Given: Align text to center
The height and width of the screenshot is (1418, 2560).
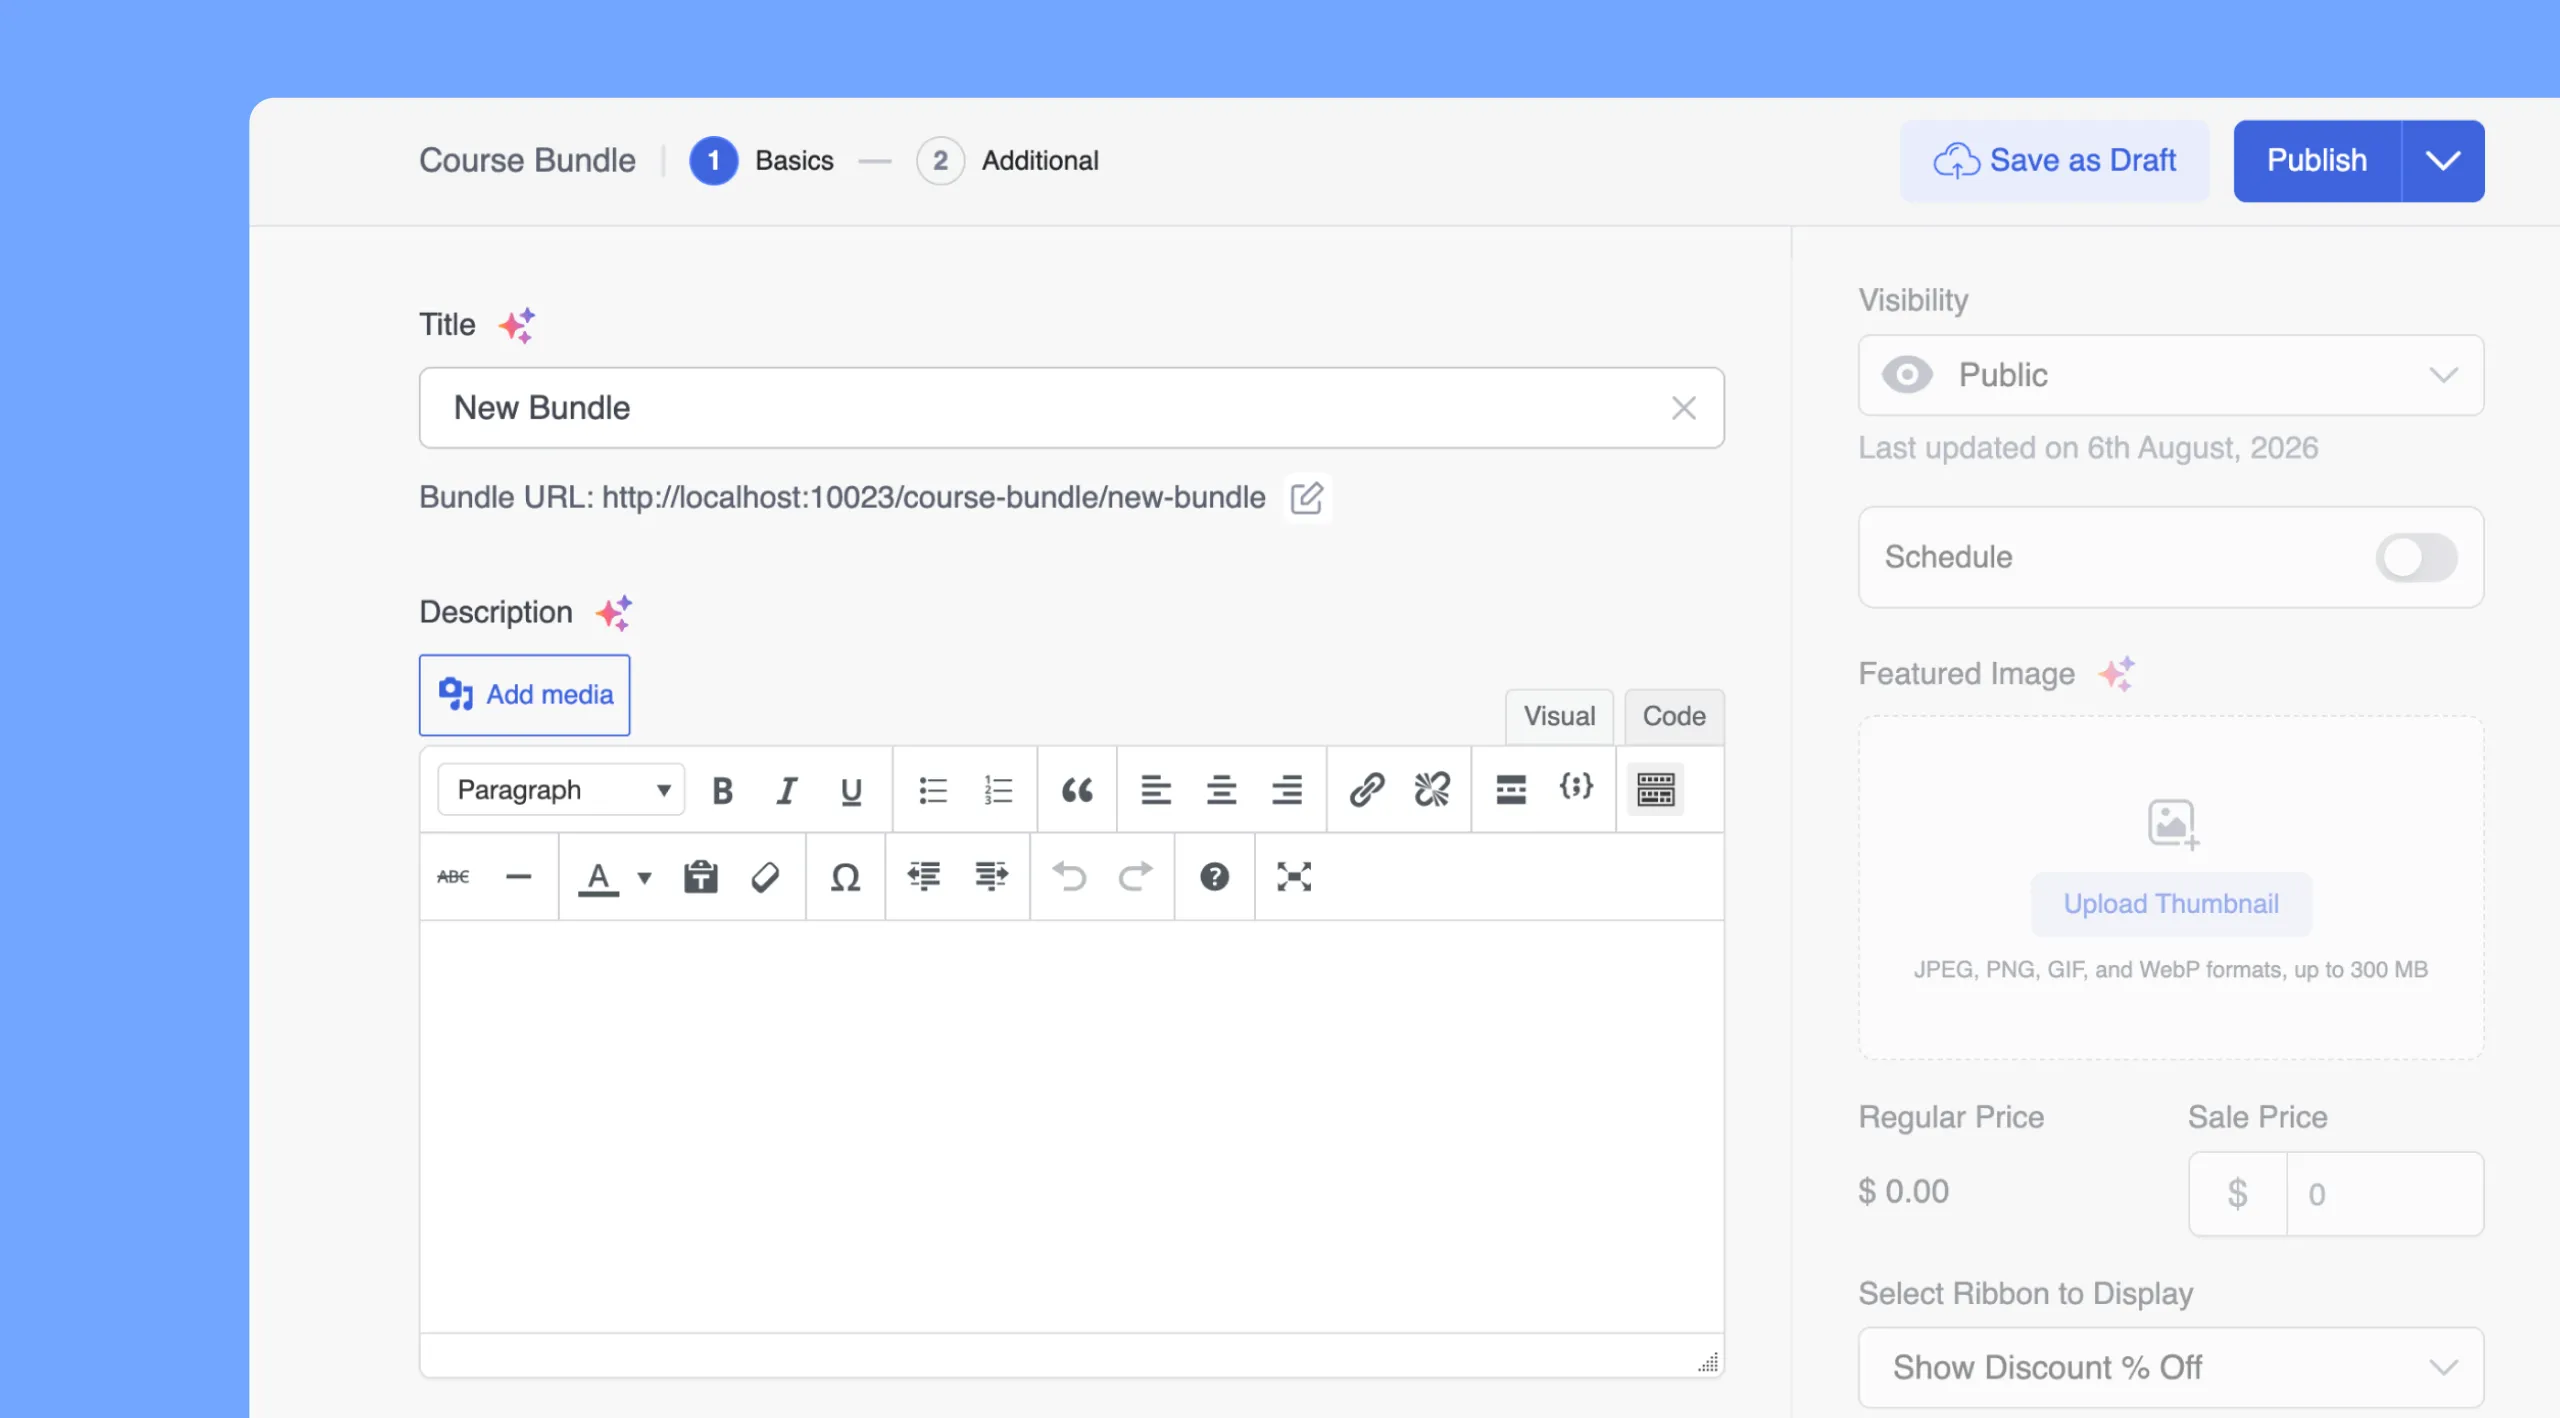Looking at the screenshot, I should click(1221, 790).
